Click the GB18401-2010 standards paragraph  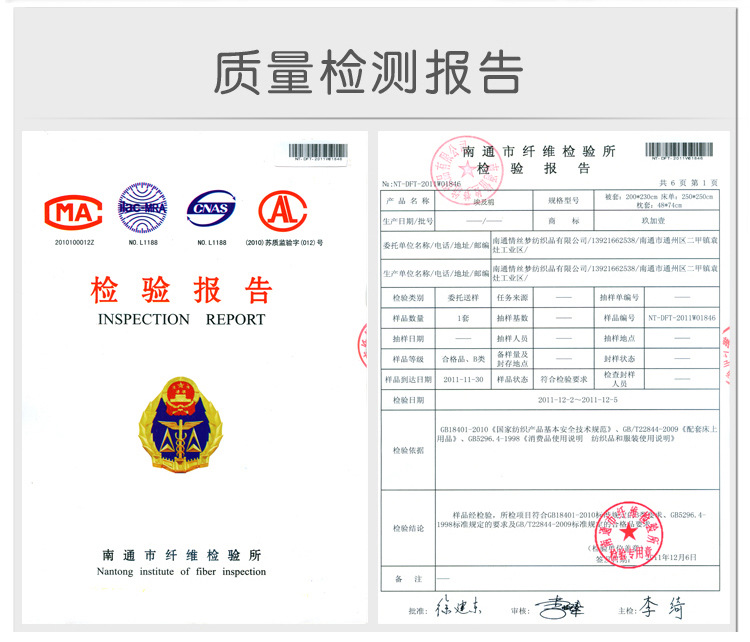point(577,434)
